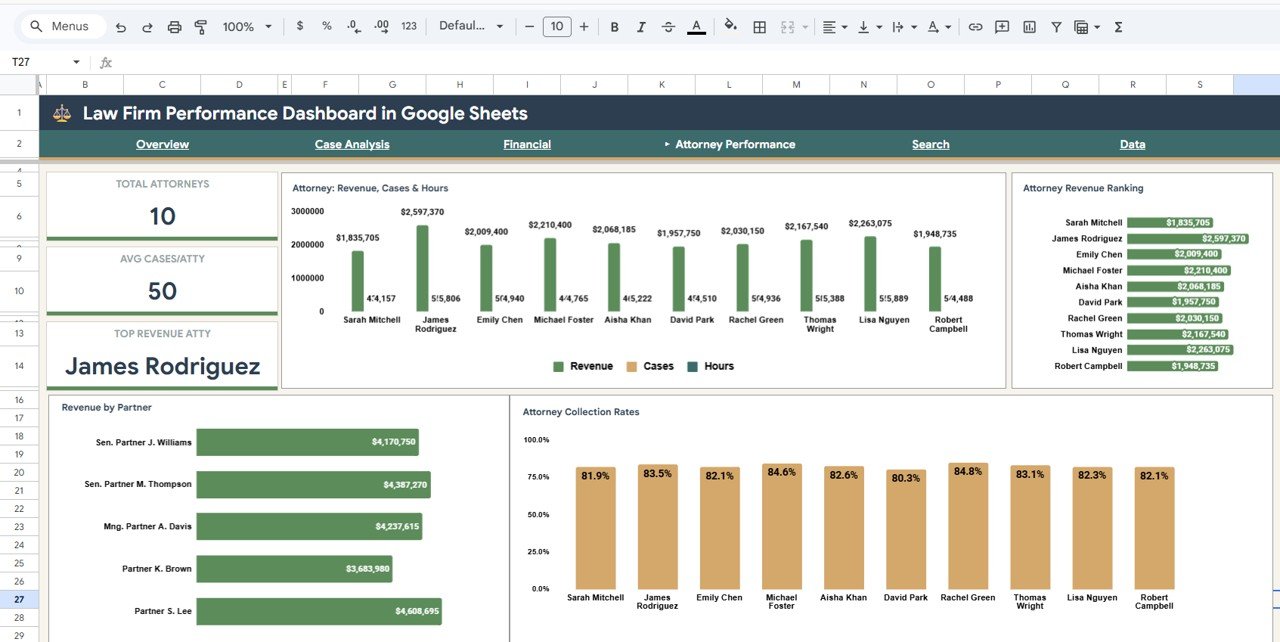Add a comment with the comment icon
The width and height of the screenshot is (1280, 642).
point(1001,26)
